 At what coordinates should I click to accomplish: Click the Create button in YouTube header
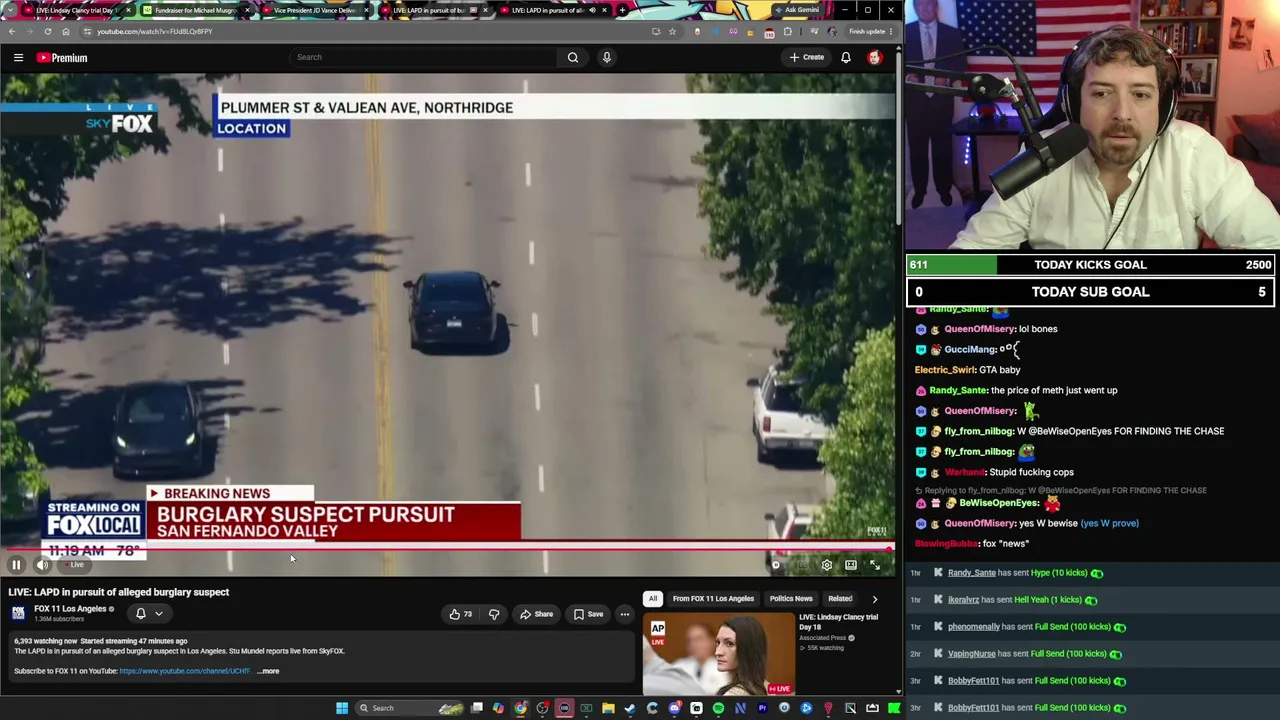coord(807,58)
